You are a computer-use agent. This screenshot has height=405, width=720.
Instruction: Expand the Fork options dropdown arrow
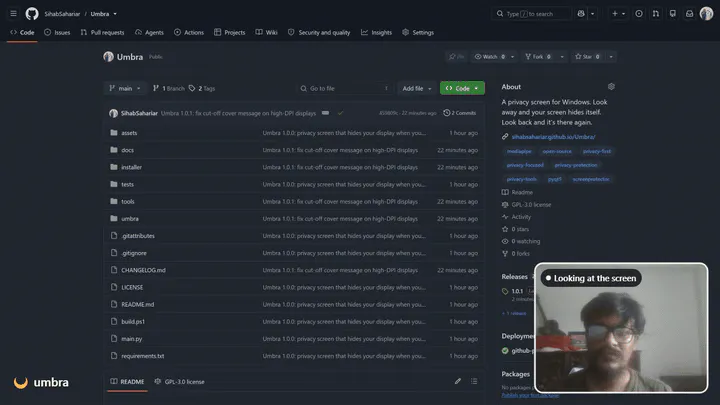click(x=562, y=56)
